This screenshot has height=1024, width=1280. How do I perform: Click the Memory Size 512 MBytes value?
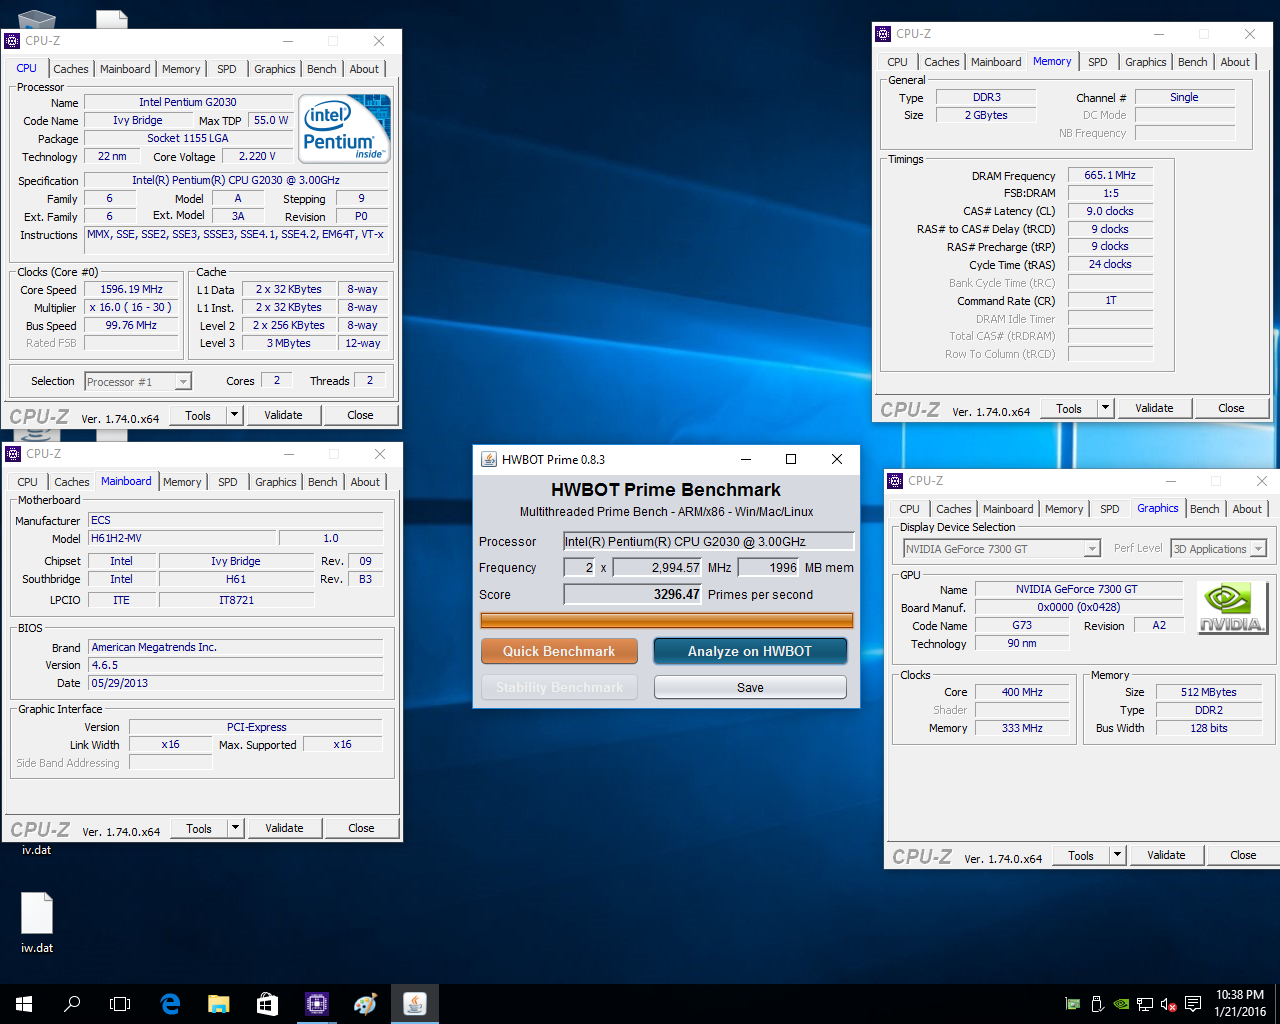point(1208,692)
